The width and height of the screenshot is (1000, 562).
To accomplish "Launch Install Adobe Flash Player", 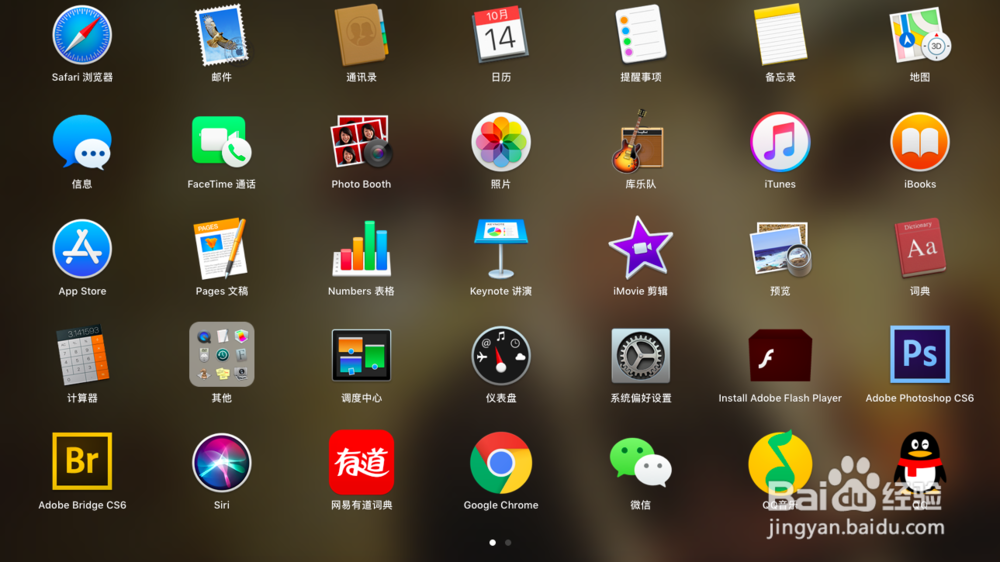I will [x=780, y=355].
